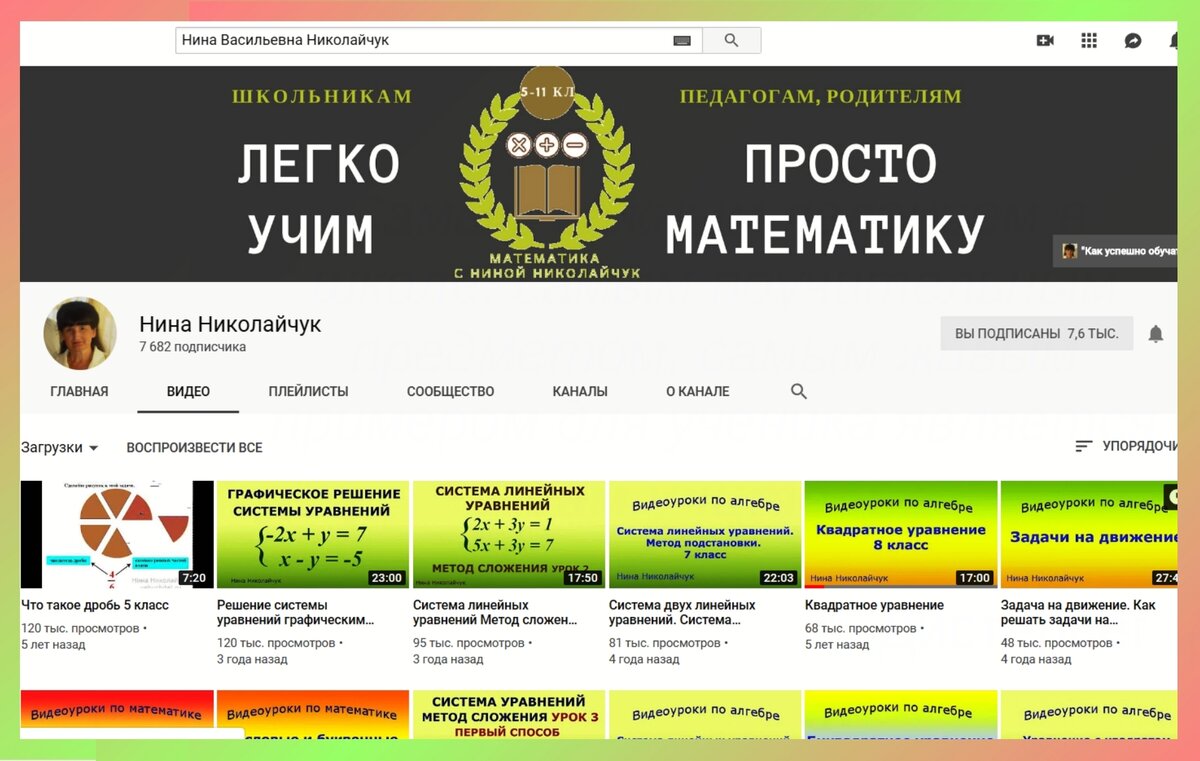This screenshot has height=761, width=1200.
Task: Open Нина Николайчук channel avatar
Action: [80, 333]
